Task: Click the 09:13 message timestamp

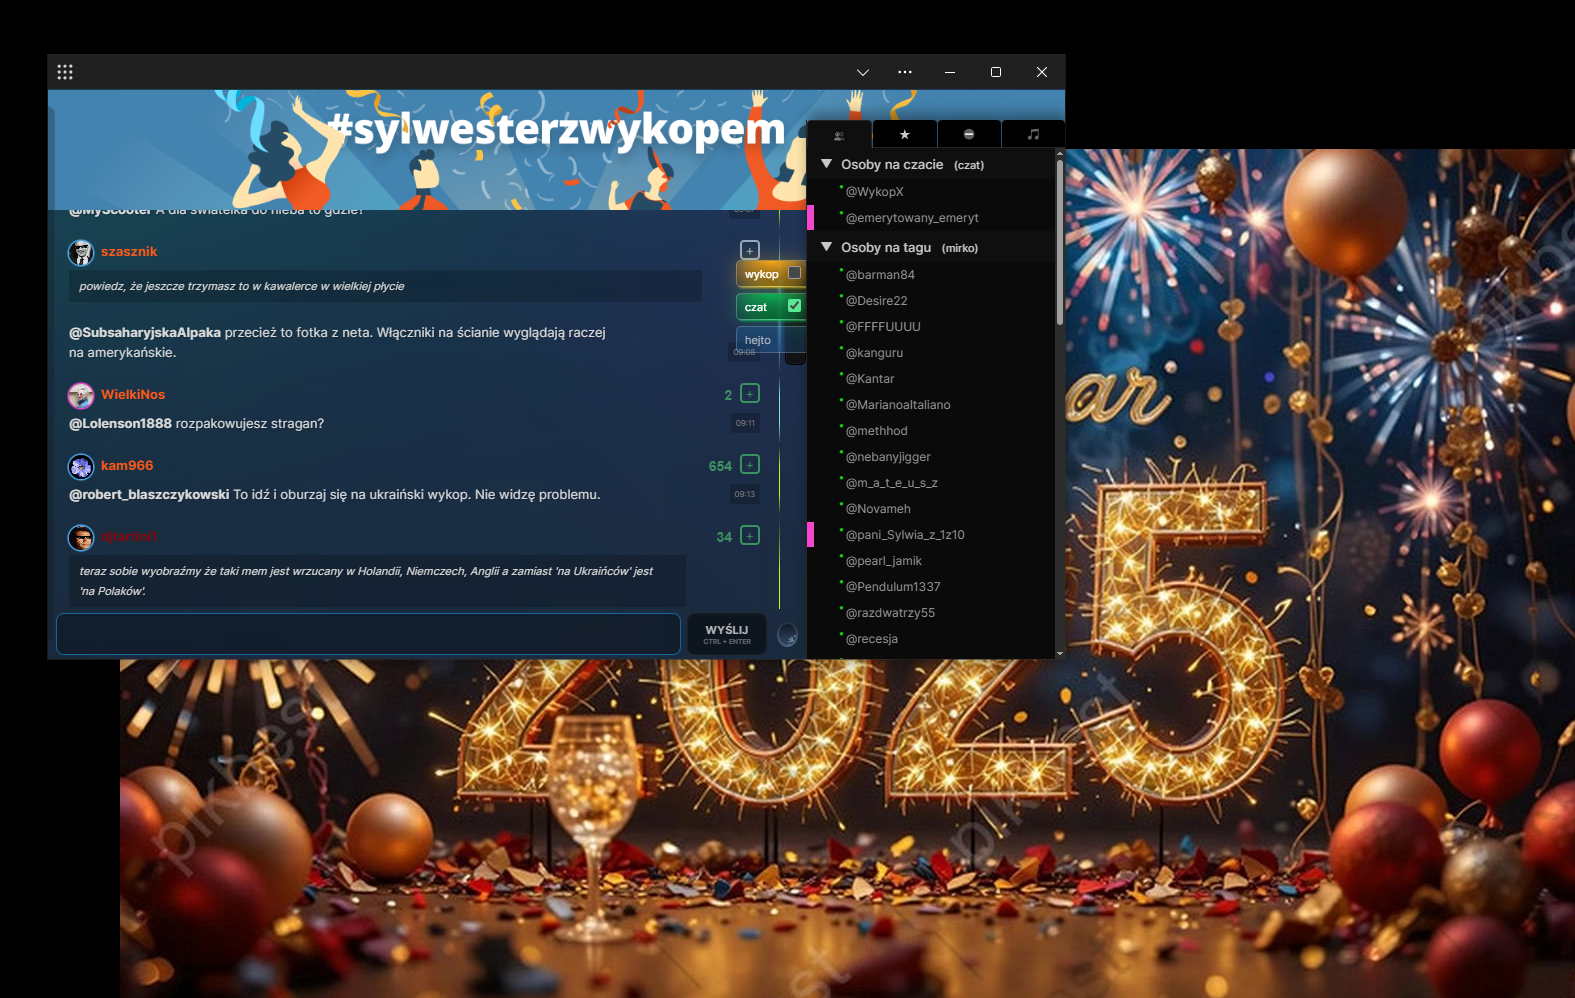Action: [x=745, y=494]
